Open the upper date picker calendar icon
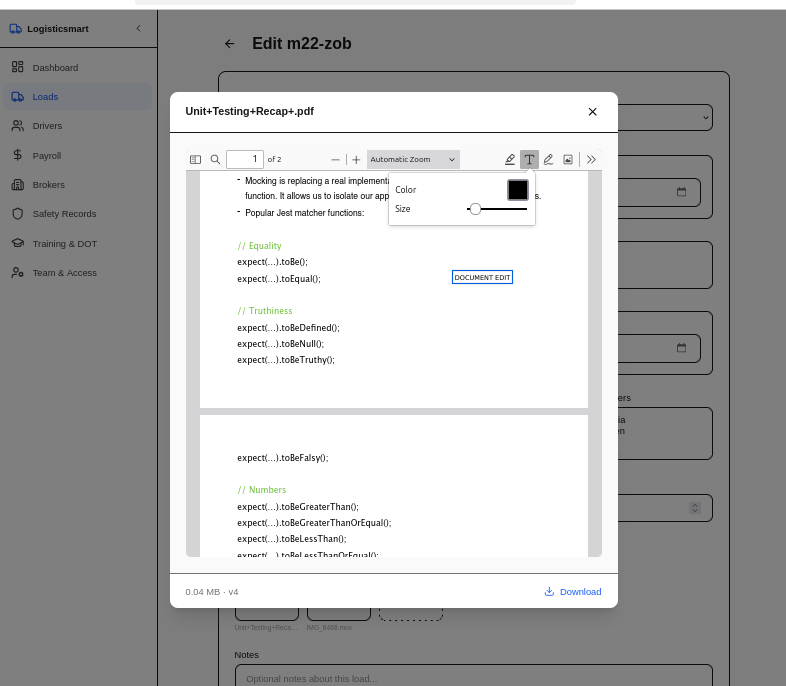 [681, 192]
